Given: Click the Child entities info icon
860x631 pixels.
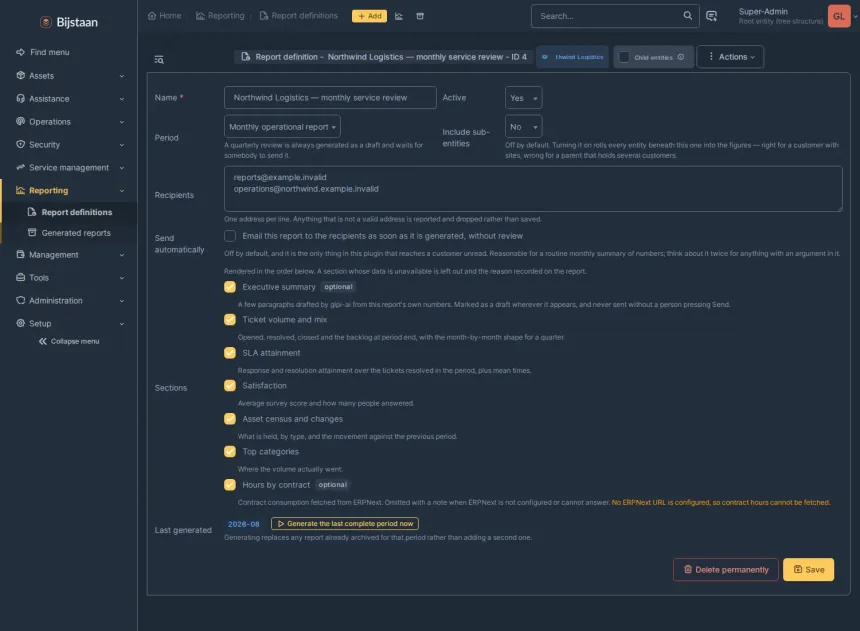Looking at the screenshot, I should click(681, 57).
